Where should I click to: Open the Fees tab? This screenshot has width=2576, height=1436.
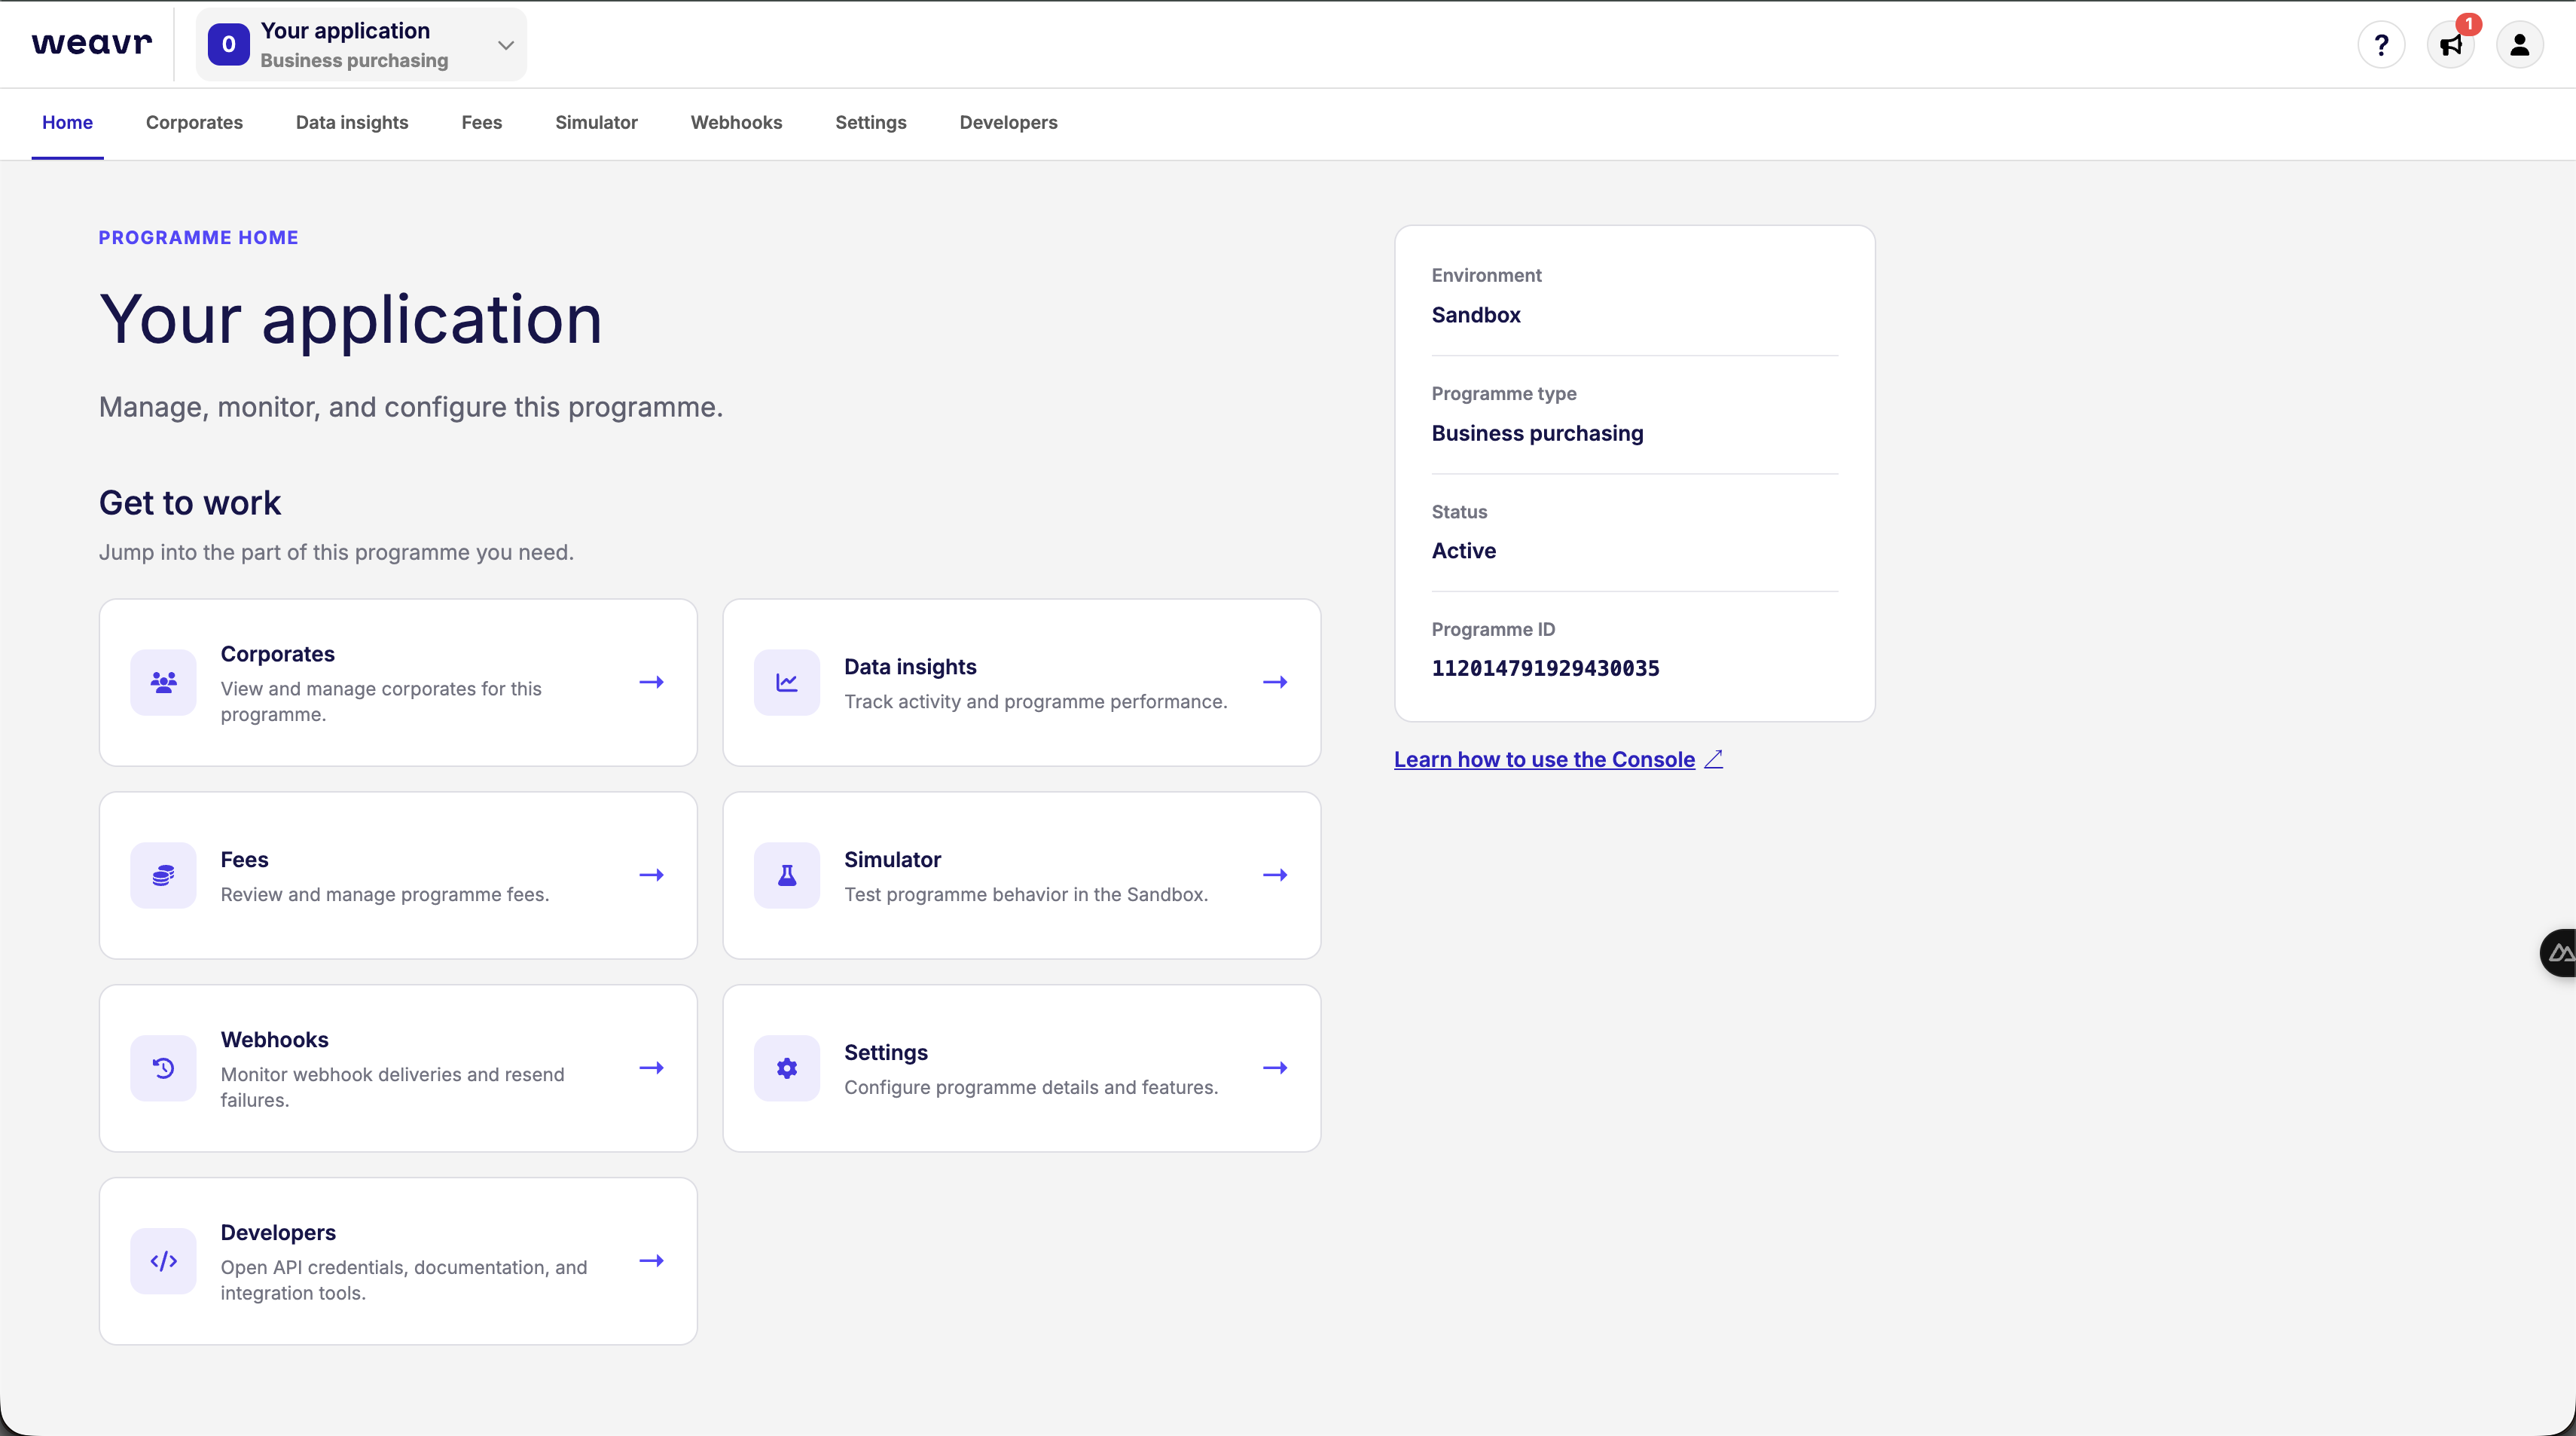pos(481,122)
